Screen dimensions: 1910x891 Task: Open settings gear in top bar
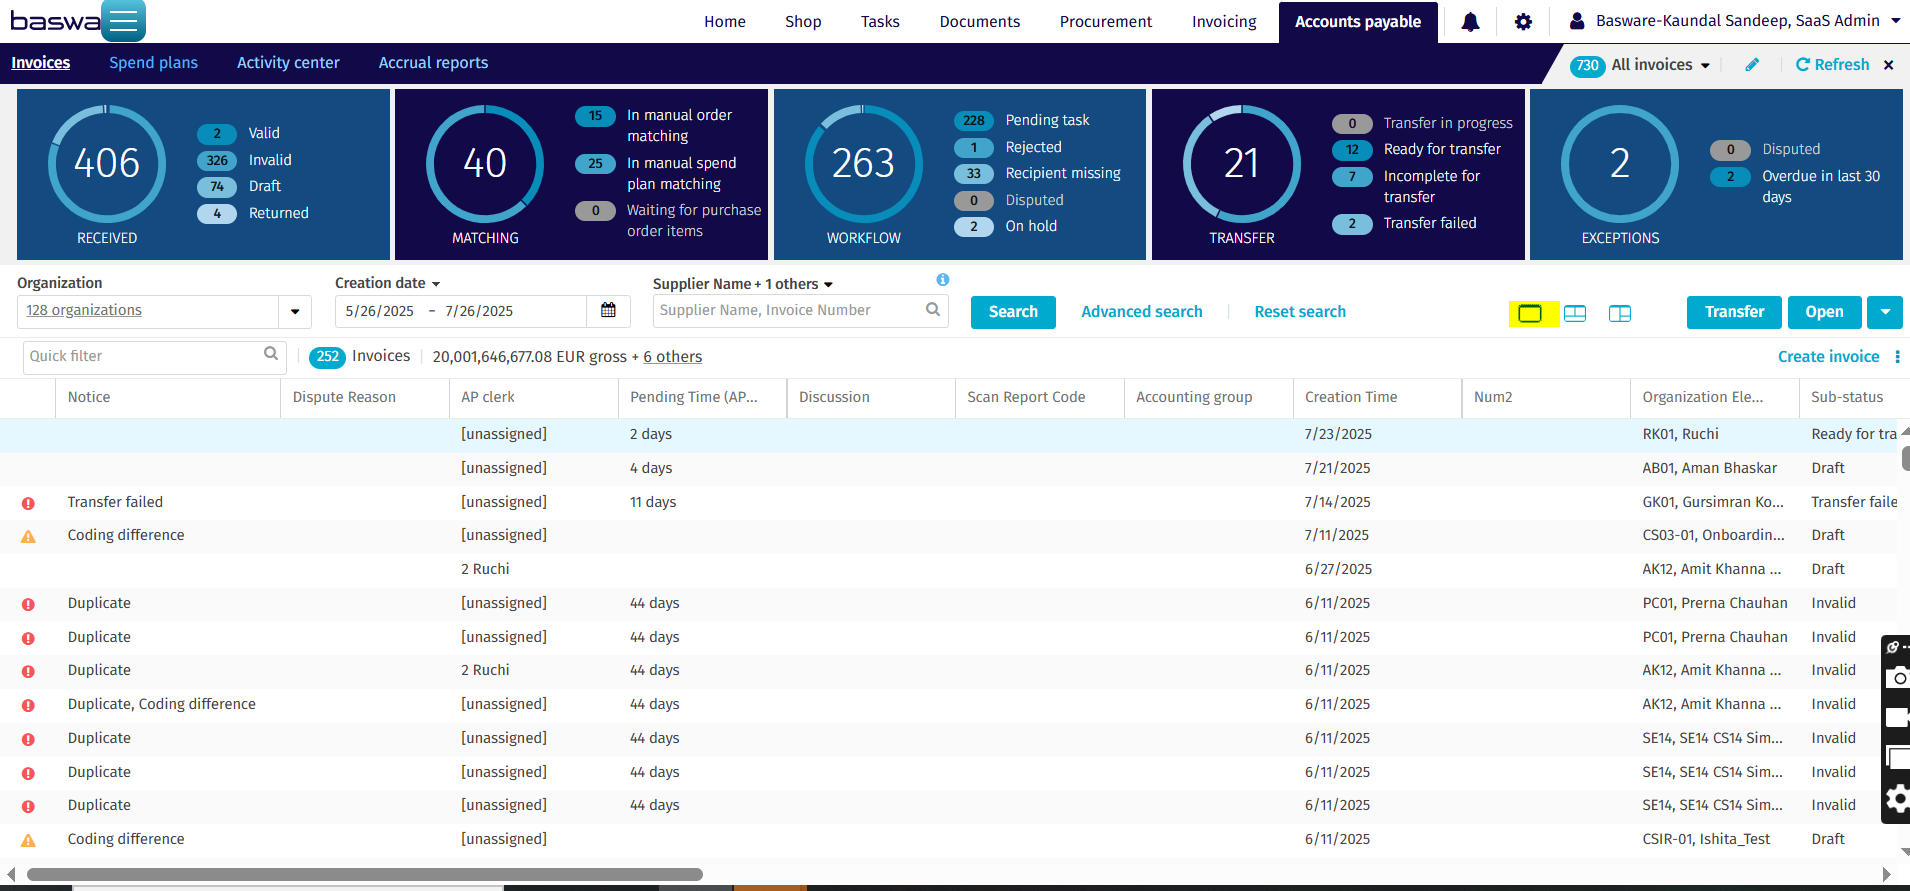(1523, 22)
